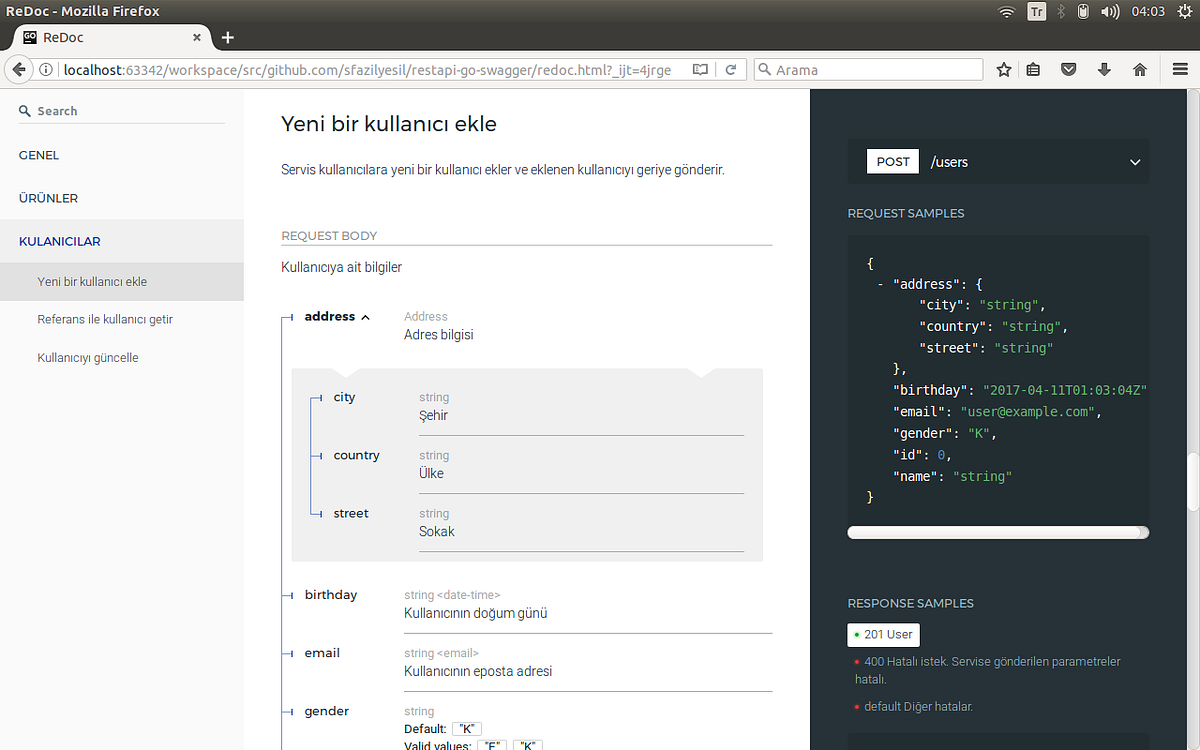Open Kullanıcıyı güncelle
Image resolution: width=1200 pixels, height=750 pixels.
[x=90, y=357]
